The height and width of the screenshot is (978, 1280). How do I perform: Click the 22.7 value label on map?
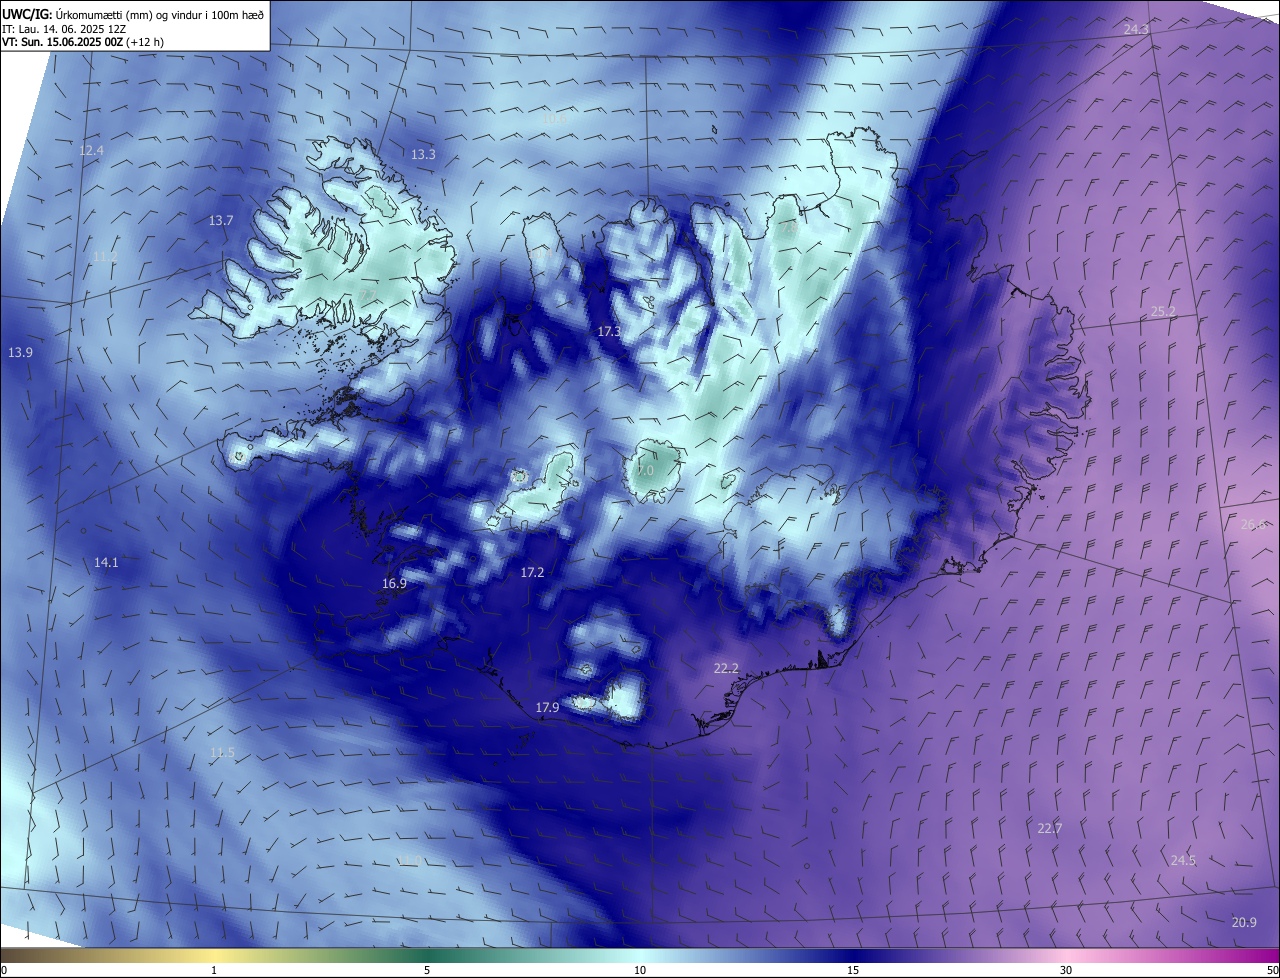coord(1050,828)
